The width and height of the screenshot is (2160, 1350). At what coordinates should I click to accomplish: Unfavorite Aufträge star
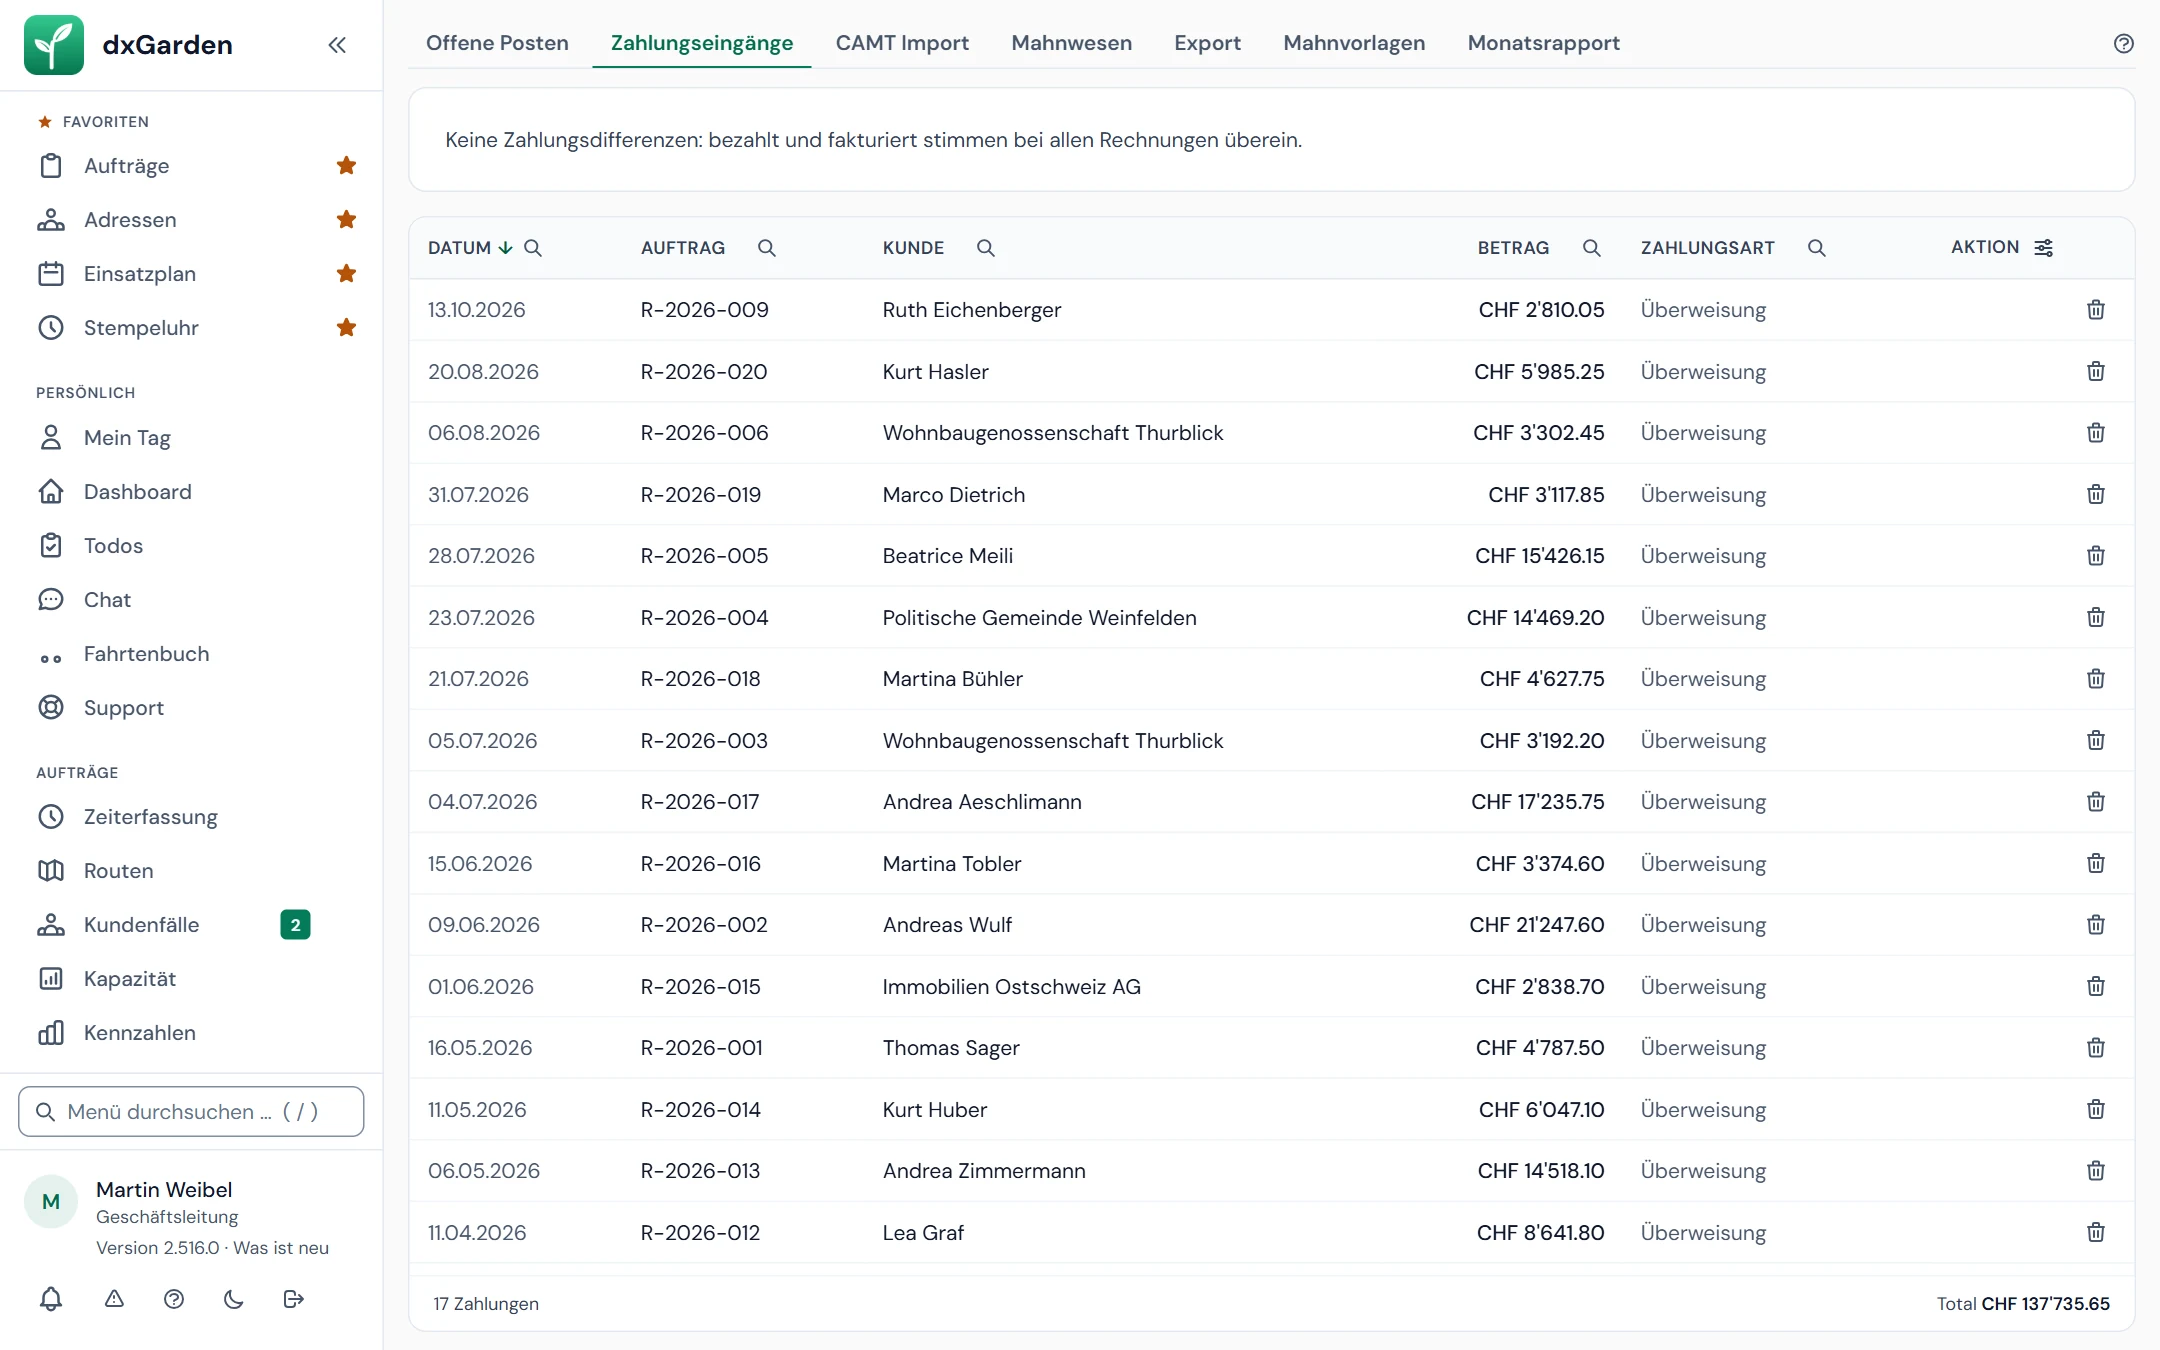click(347, 165)
